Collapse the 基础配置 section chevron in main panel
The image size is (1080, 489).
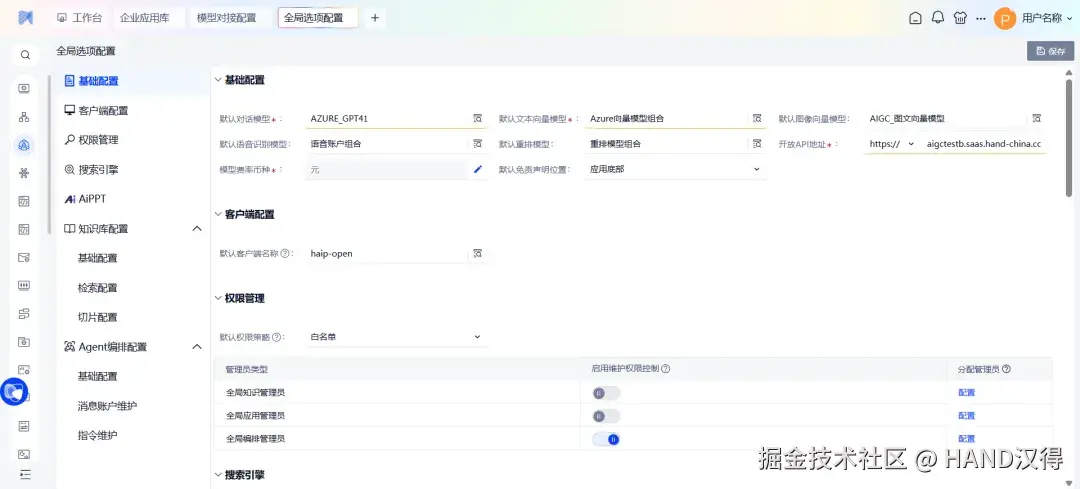pyautogui.click(x=218, y=80)
